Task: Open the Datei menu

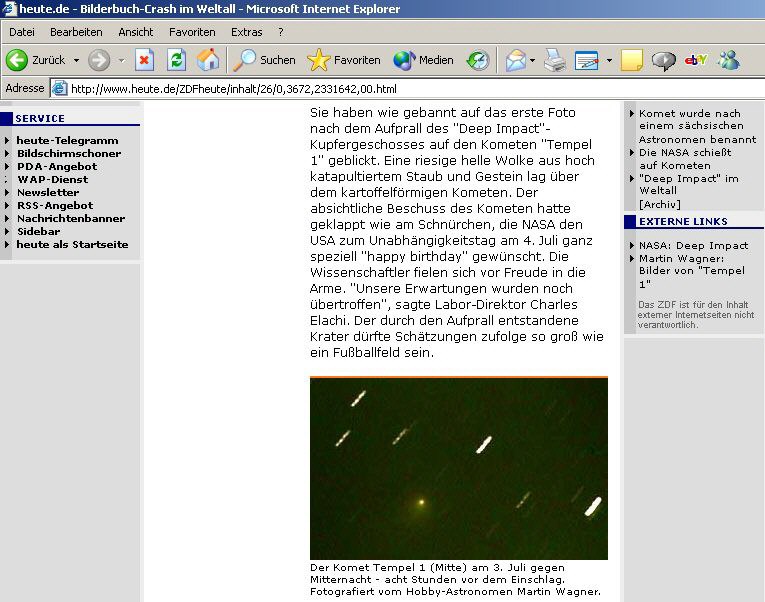Action: pos(22,32)
